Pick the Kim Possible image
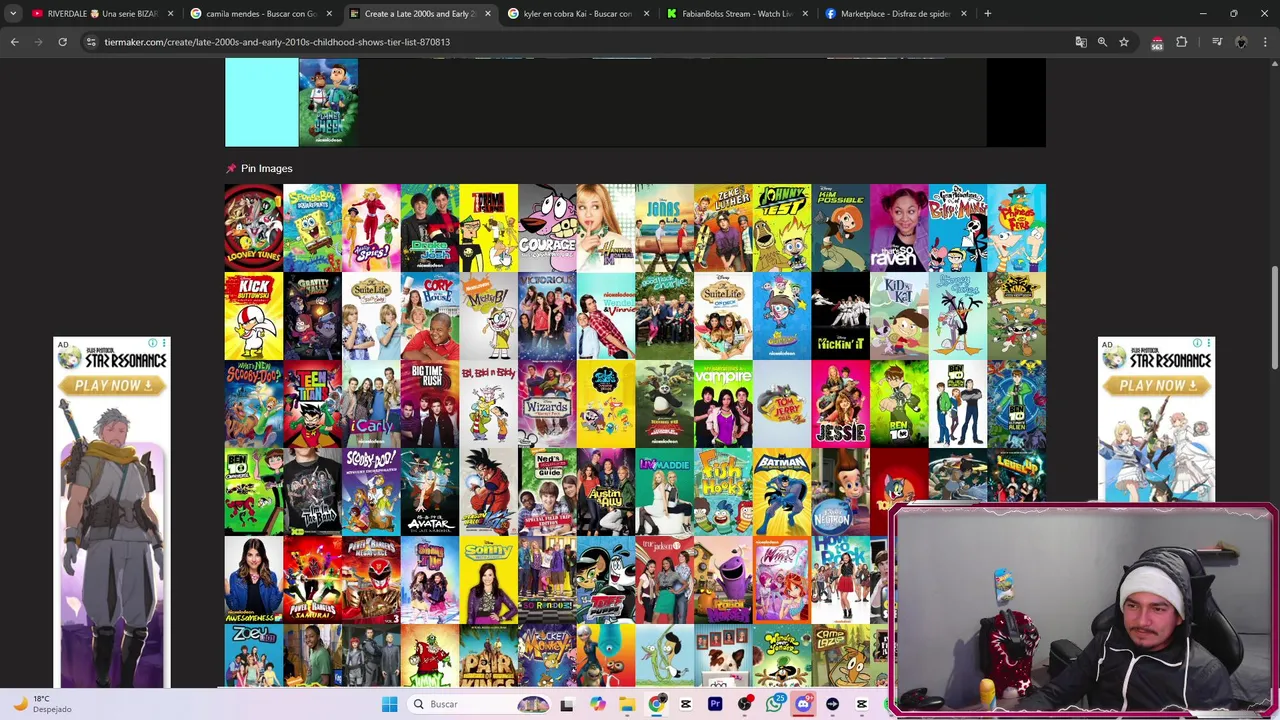Viewport: 1280px width, 720px height. pos(840,228)
